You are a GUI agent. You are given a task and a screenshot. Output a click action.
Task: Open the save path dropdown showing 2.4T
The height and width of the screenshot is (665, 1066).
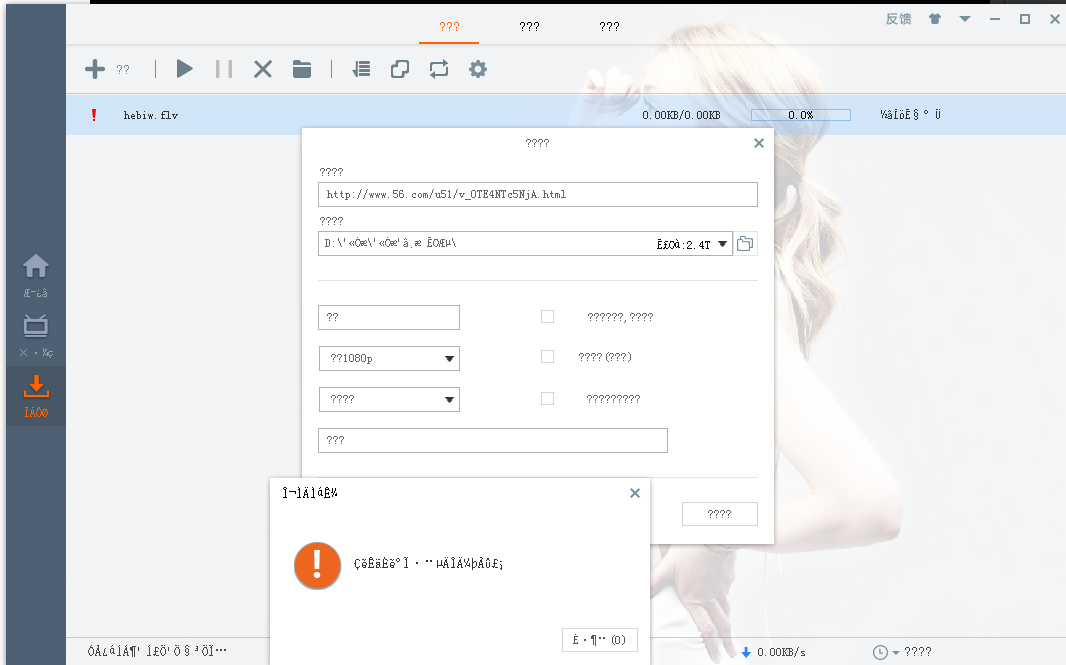click(x=722, y=244)
